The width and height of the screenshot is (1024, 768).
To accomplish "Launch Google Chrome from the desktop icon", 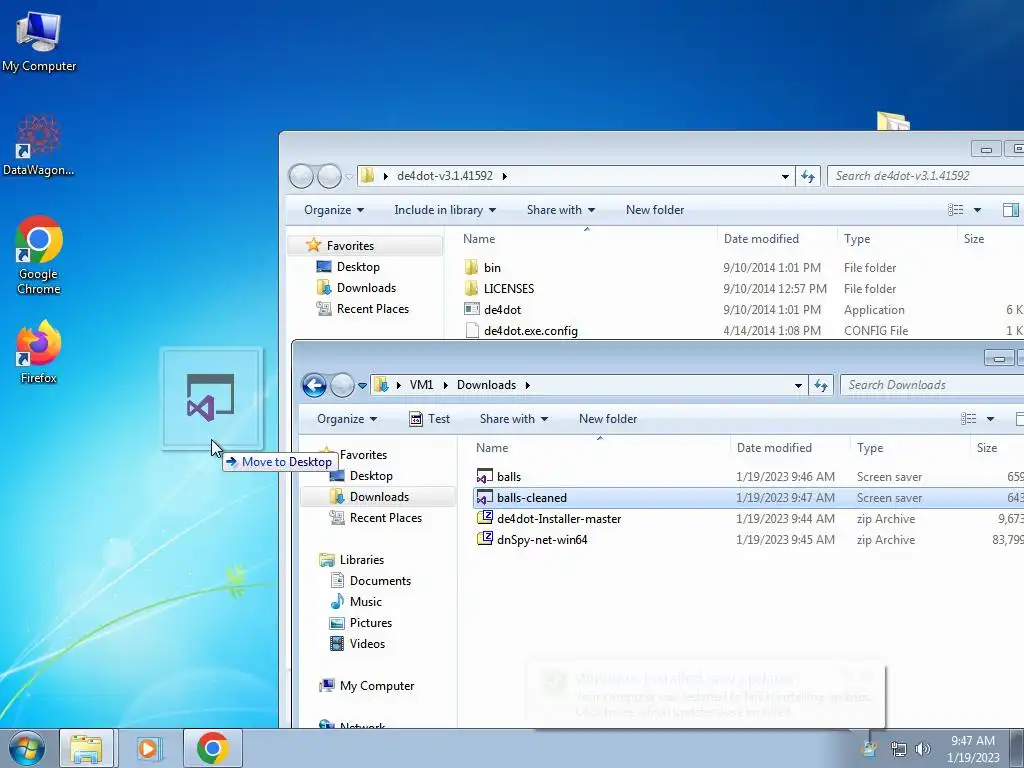I will coord(39,255).
